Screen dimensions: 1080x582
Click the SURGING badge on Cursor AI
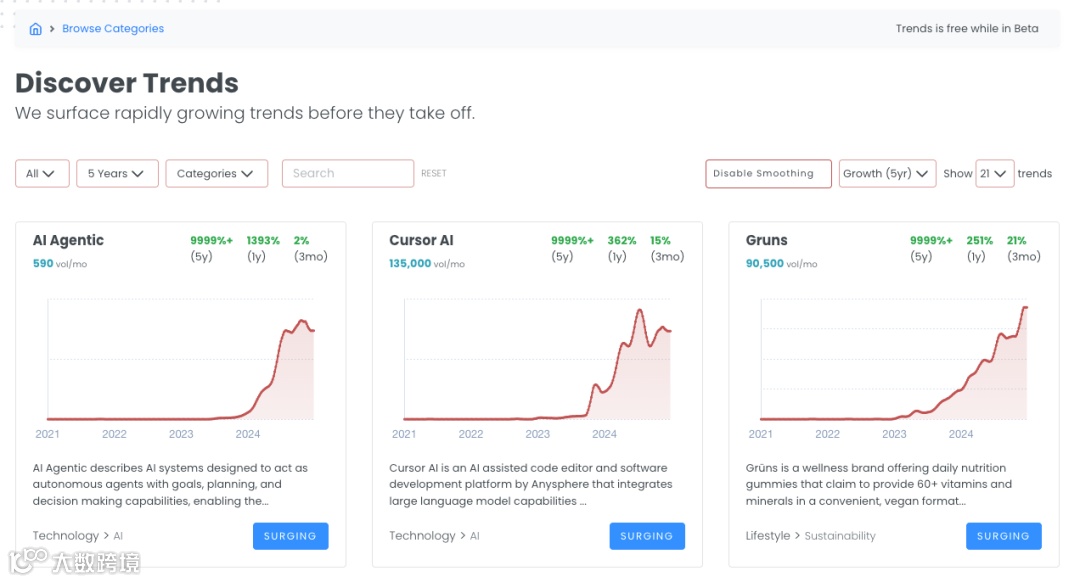point(647,536)
